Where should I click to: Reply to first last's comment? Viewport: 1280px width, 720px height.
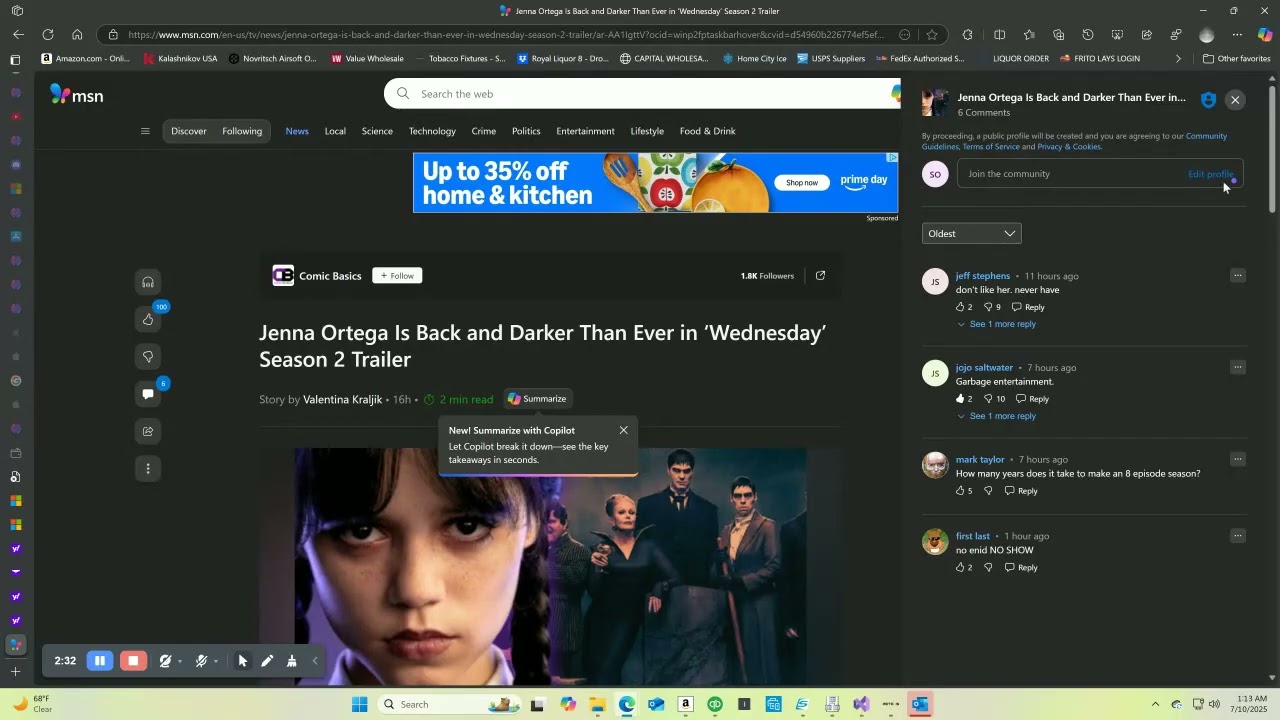point(1021,568)
